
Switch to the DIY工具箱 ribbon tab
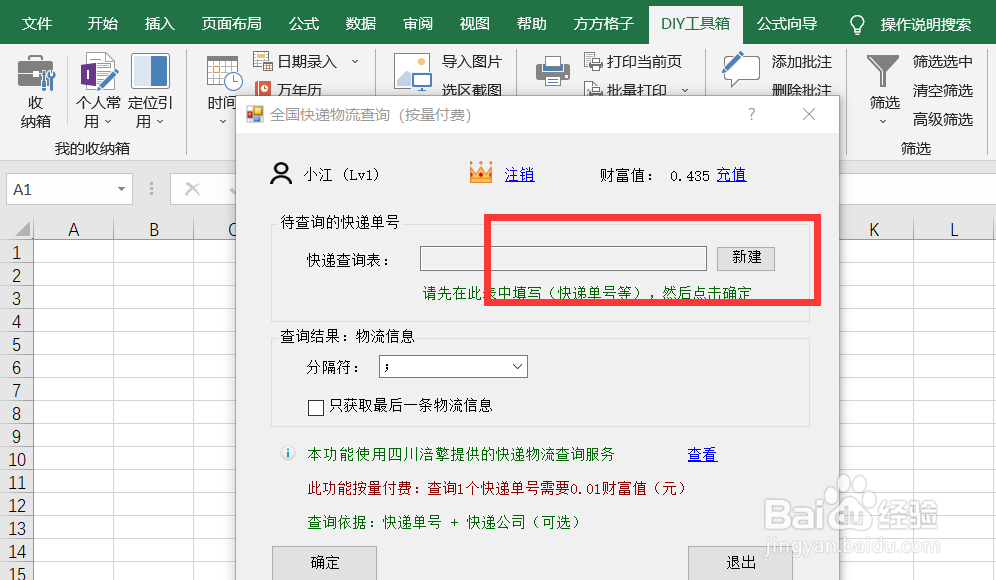(695, 23)
